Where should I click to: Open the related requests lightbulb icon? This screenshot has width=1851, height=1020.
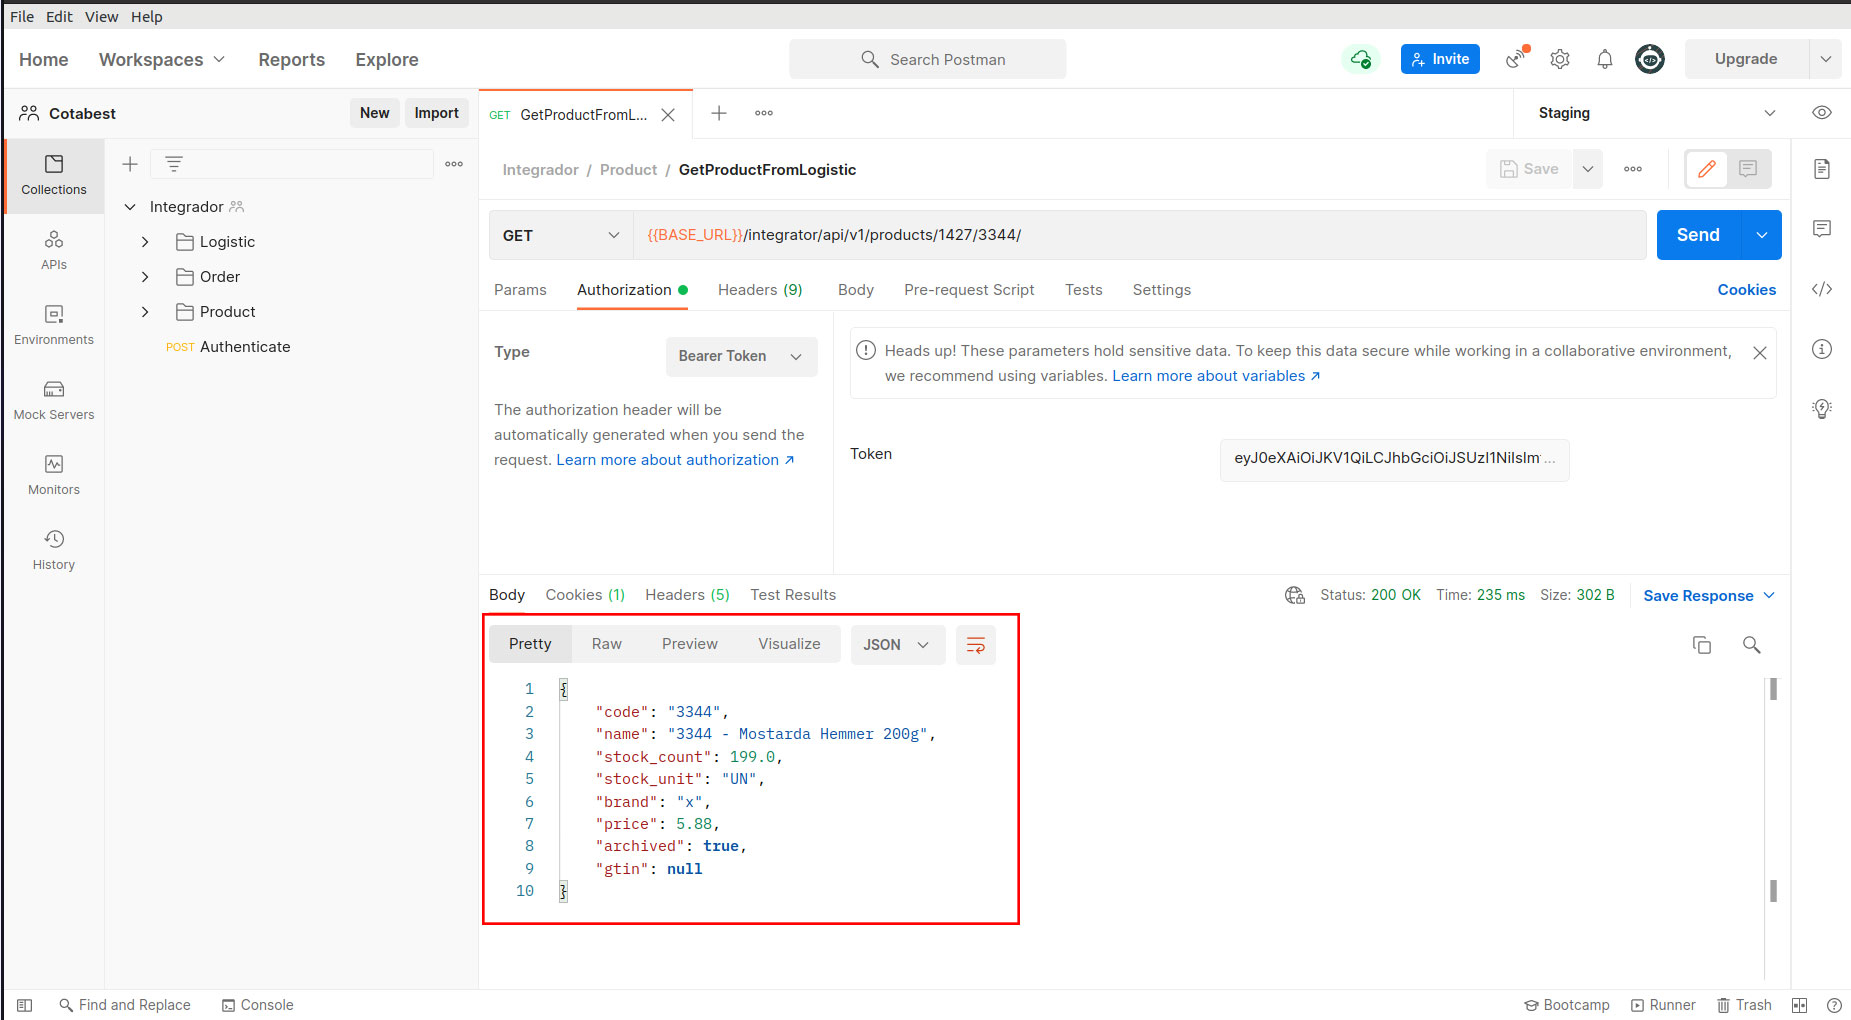coord(1822,408)
